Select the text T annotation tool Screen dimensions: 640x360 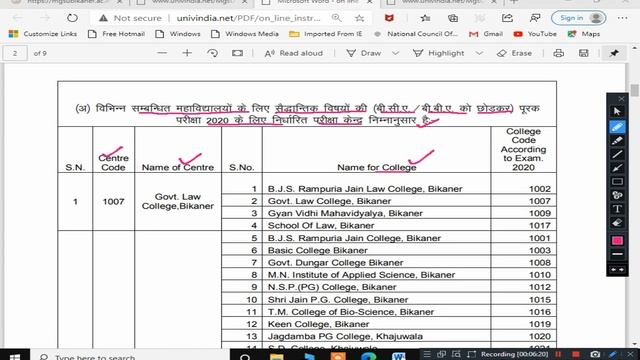pos(617,209)
